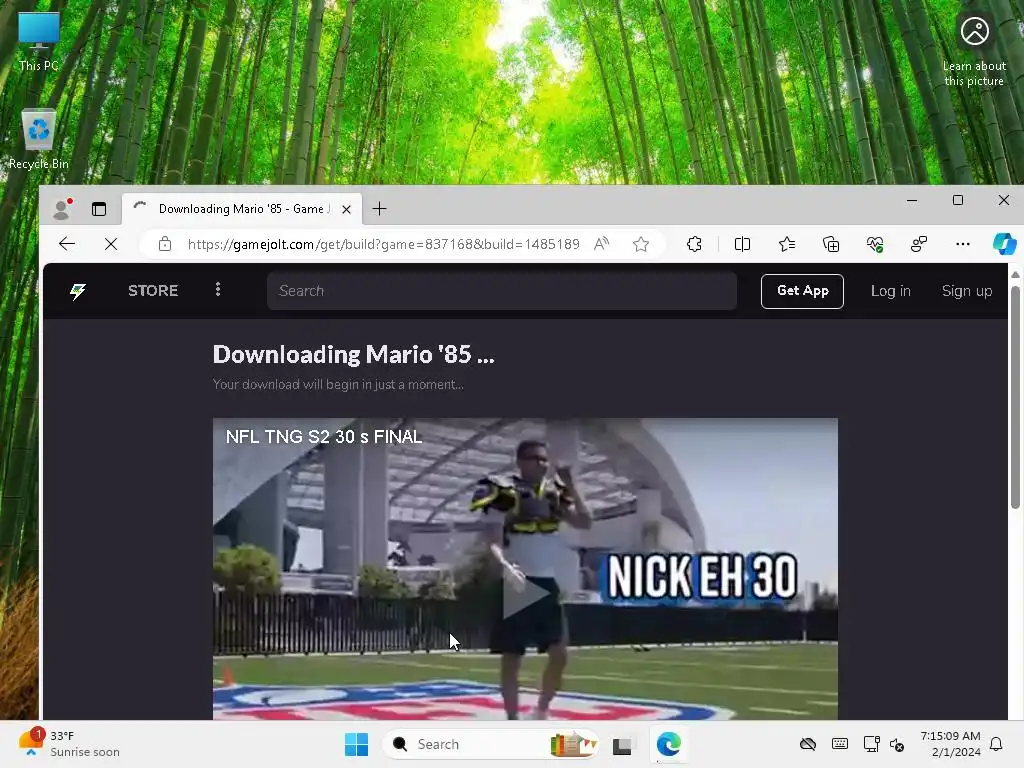Open a new browser tab

(x=379, y=209)
